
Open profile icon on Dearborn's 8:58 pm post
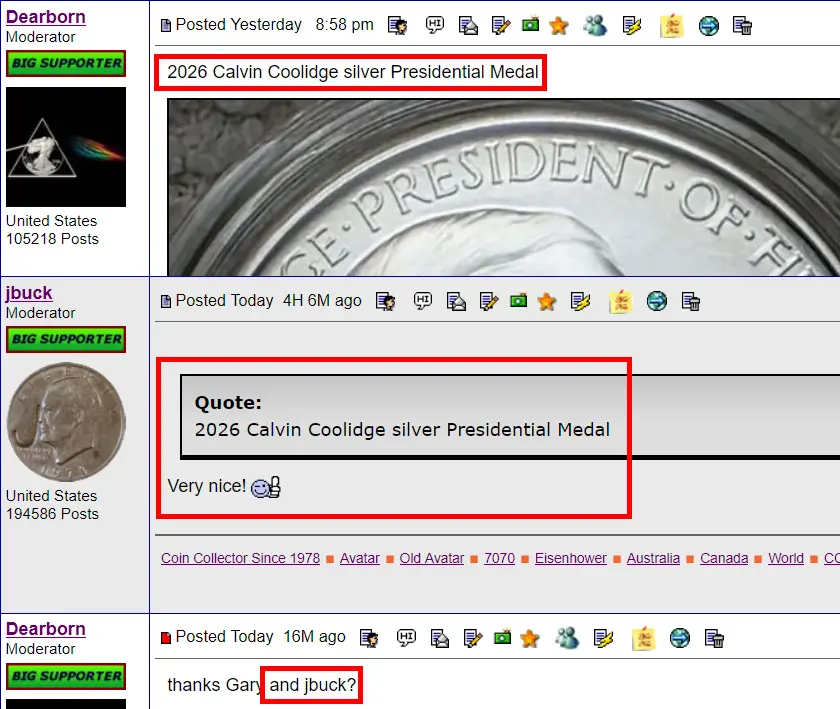(x=398, y=25)
